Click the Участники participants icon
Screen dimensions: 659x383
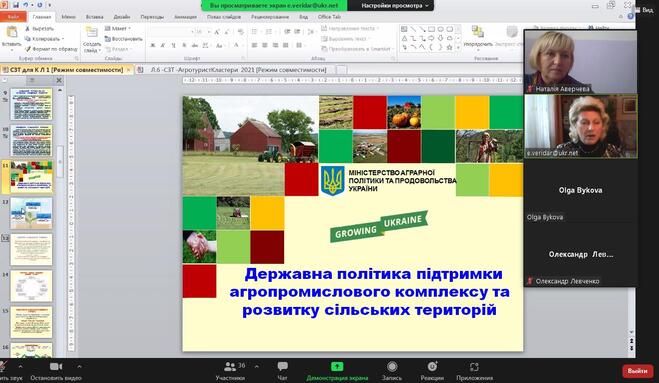[230, 367]
